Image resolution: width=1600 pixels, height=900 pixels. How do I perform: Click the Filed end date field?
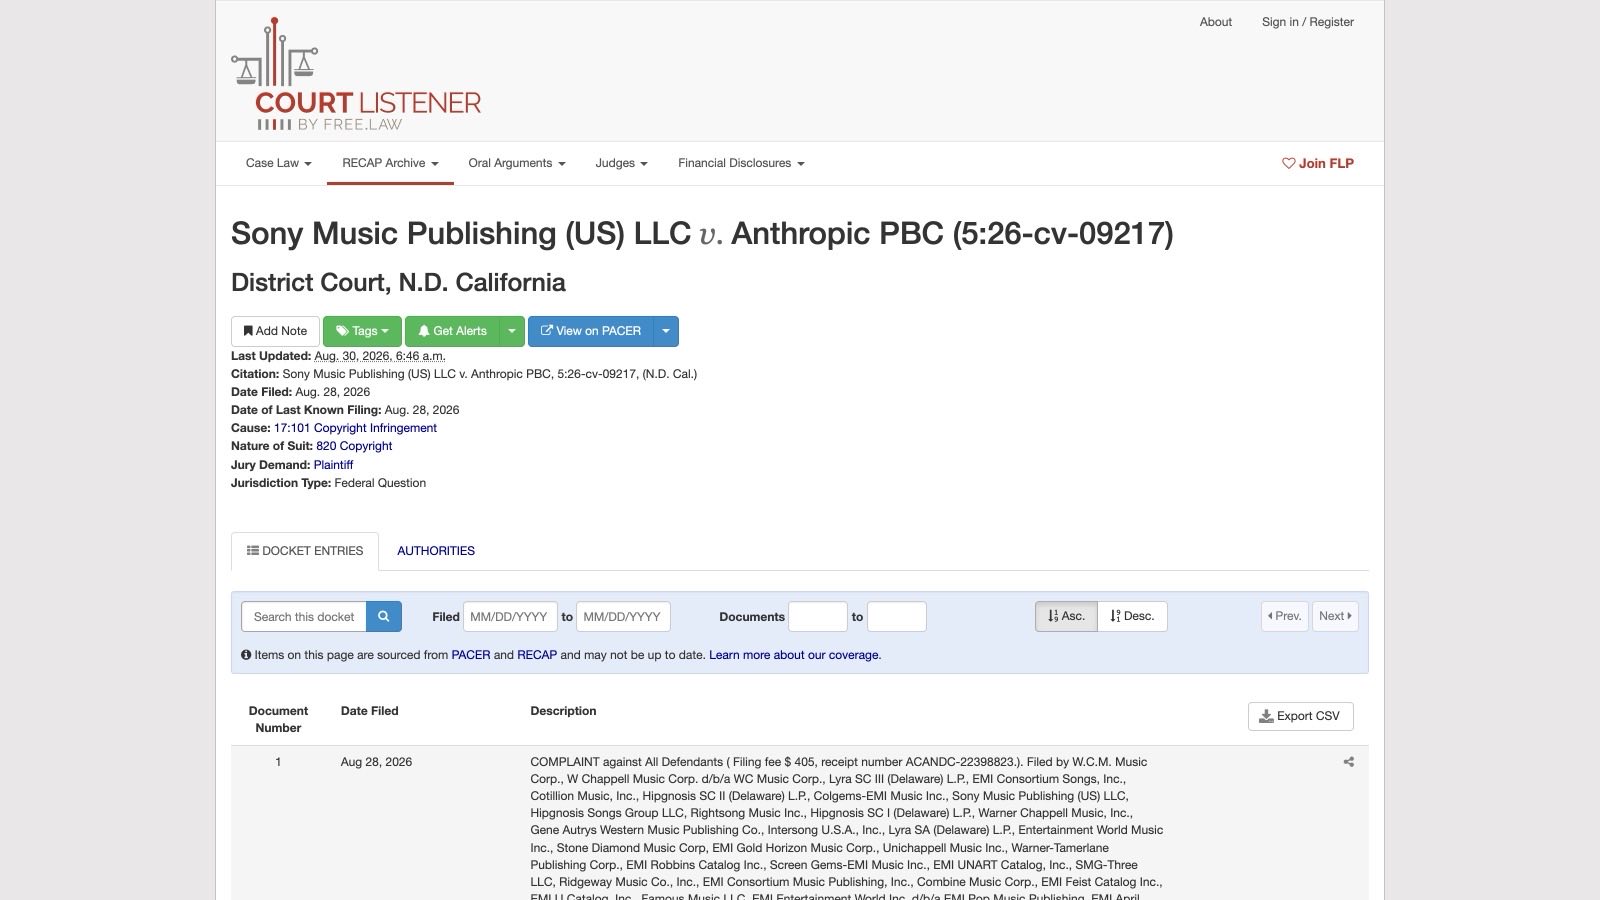pyautogui.click(x=623, y=617)
